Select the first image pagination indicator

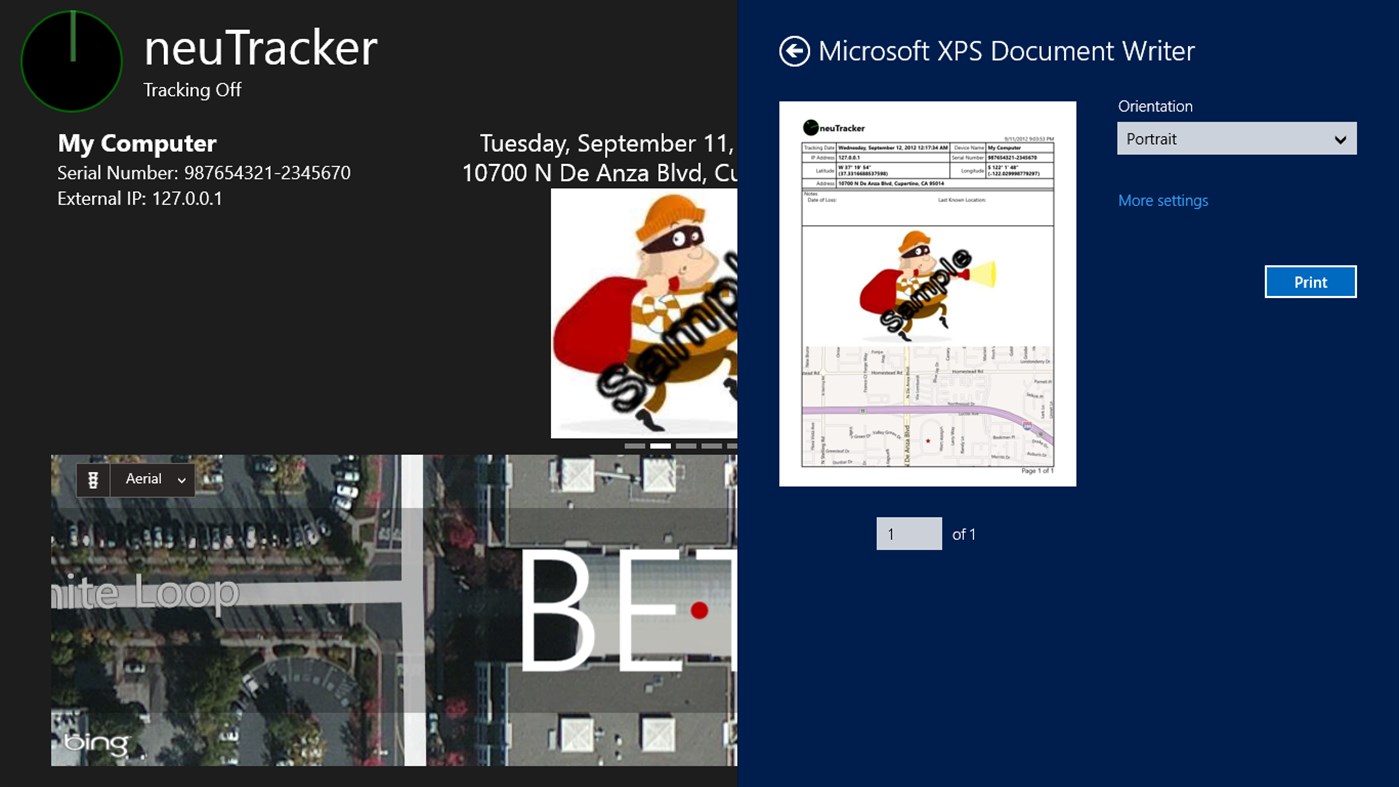click(x=634, y=446)
